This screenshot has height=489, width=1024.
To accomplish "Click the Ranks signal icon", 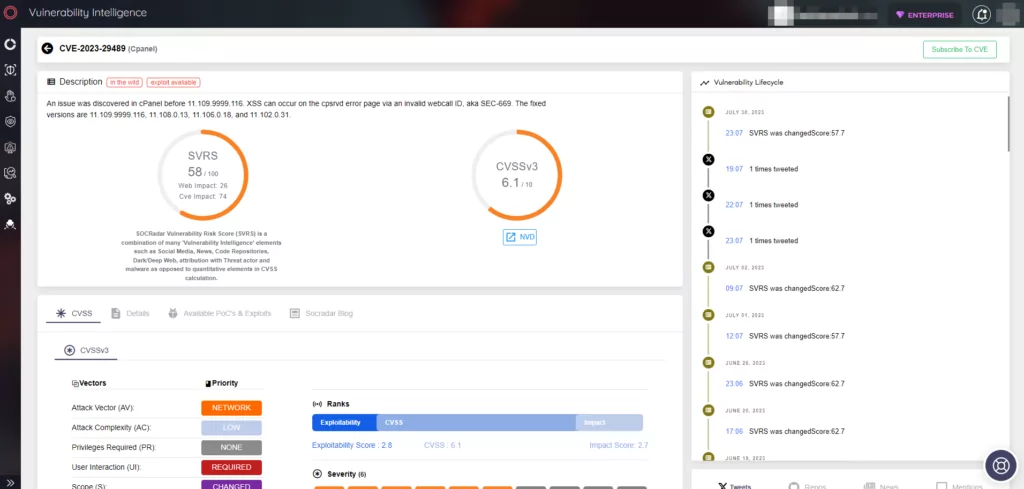I will pos(318,404).
